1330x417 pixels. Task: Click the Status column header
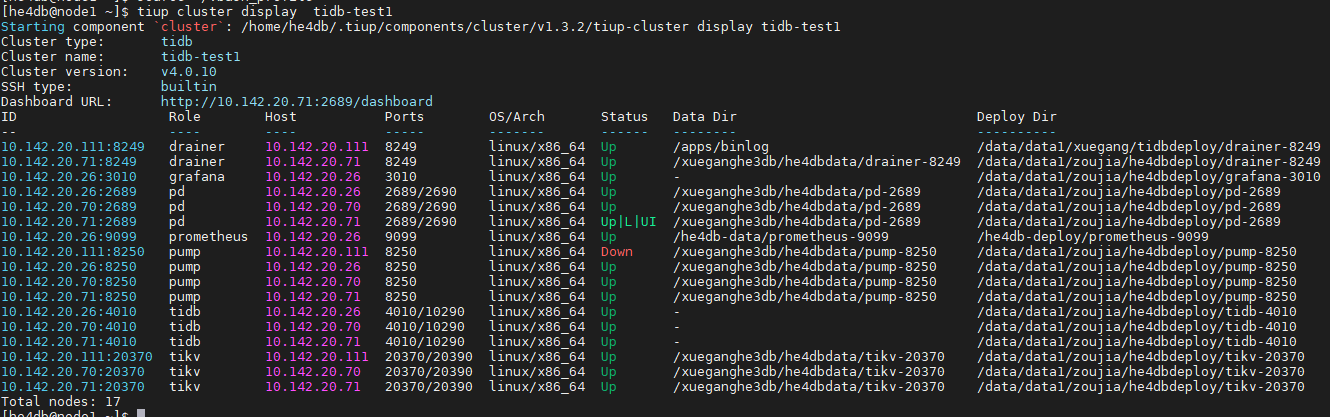pos(625,117)
